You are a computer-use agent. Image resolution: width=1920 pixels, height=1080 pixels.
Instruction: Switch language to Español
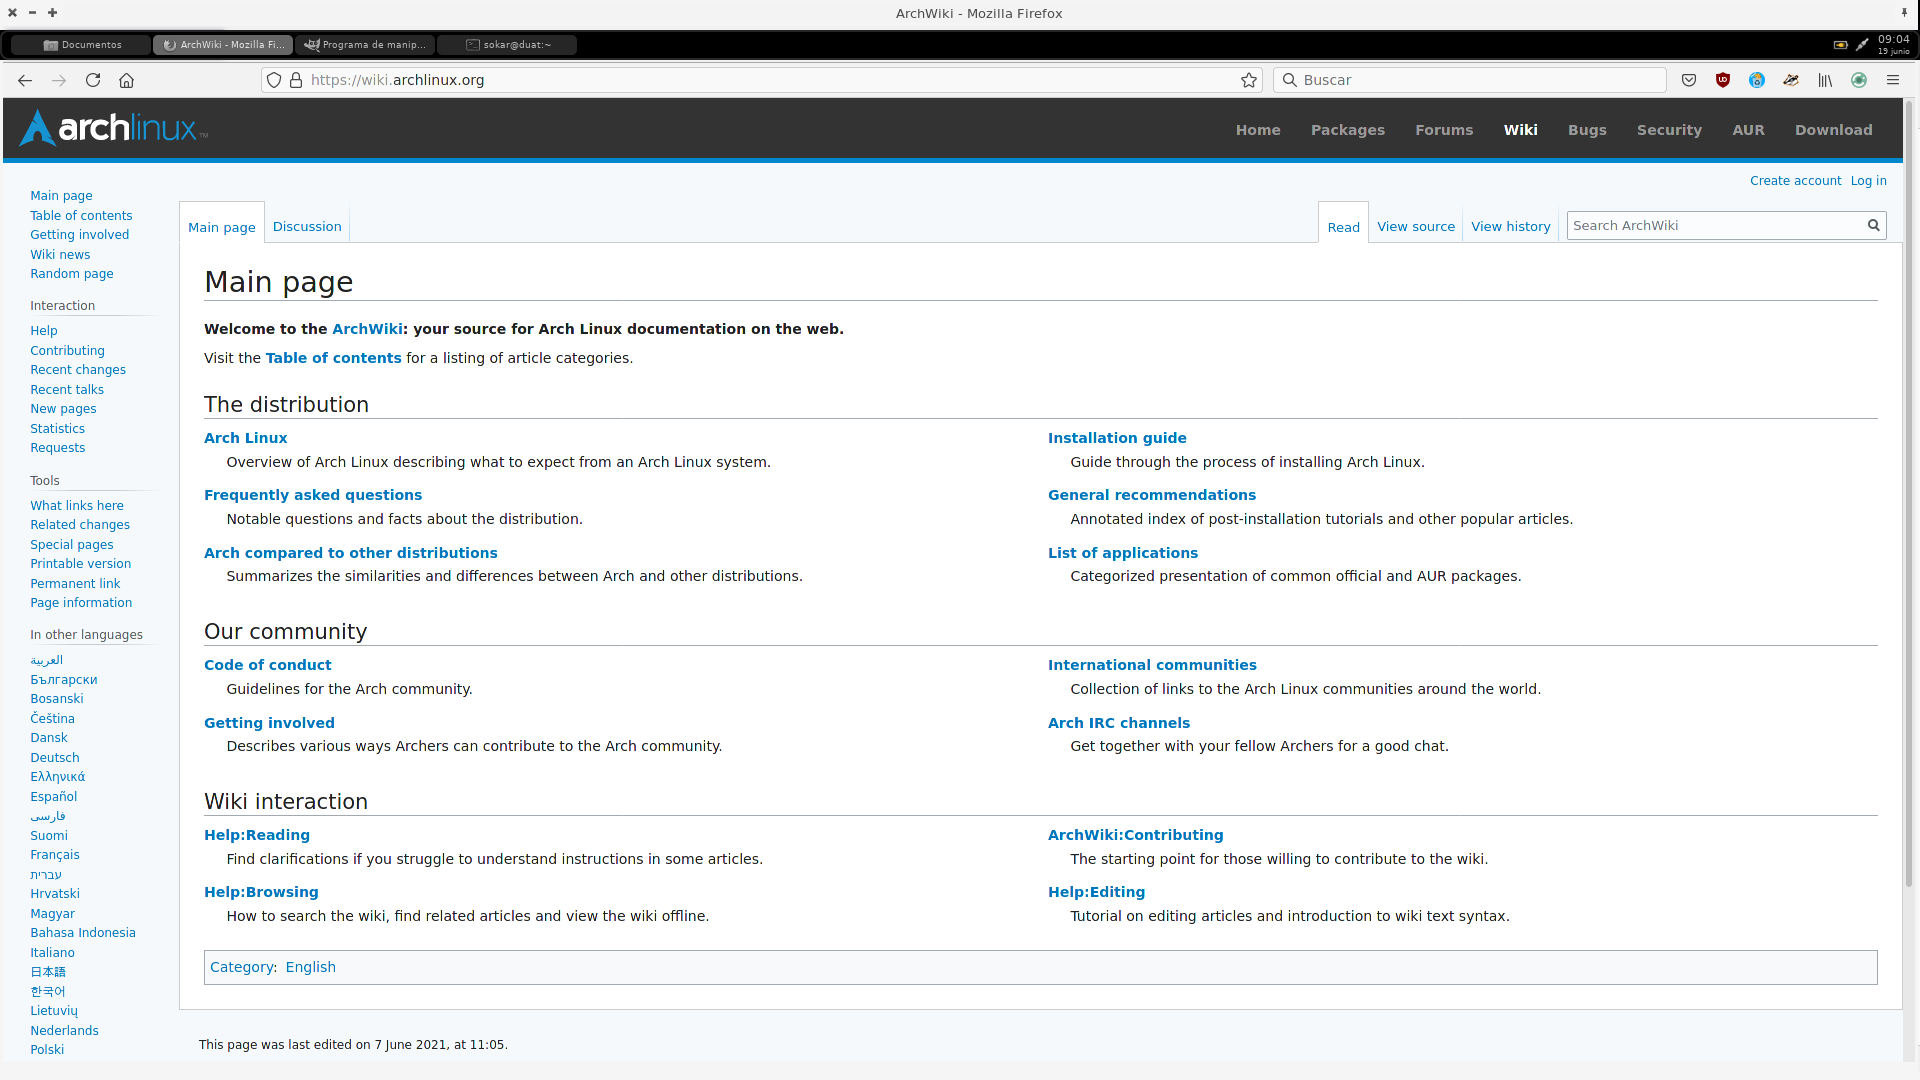point(54,797)
